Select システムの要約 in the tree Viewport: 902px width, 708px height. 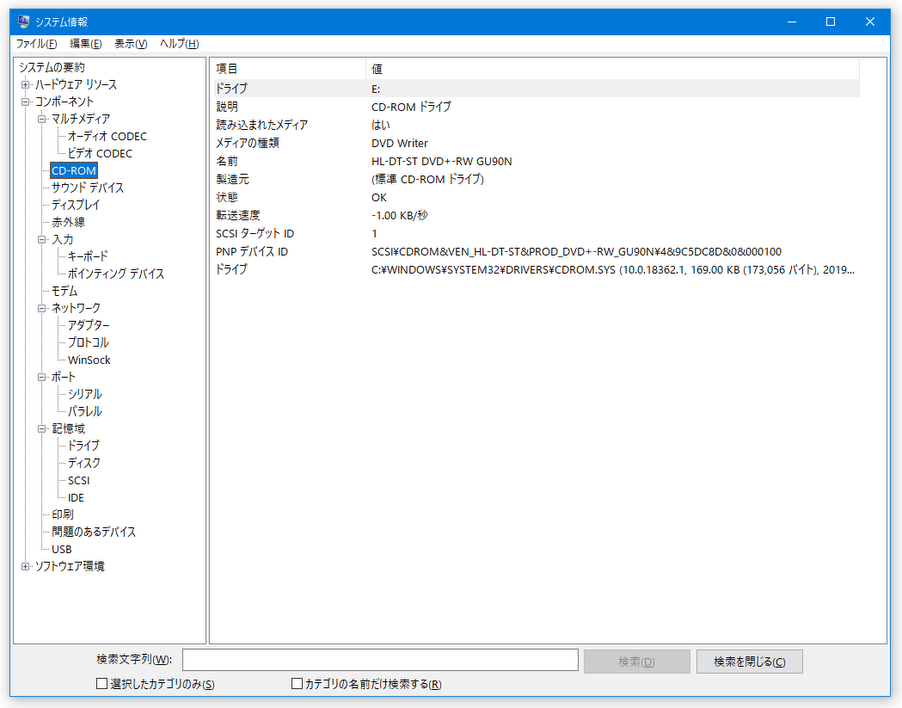click(x=52, y=68)
